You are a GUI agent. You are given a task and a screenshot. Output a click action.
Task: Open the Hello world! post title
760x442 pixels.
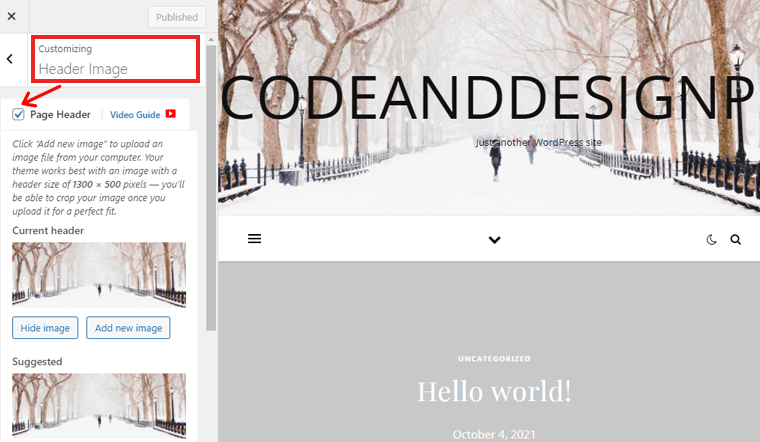(x=494, y=391)
